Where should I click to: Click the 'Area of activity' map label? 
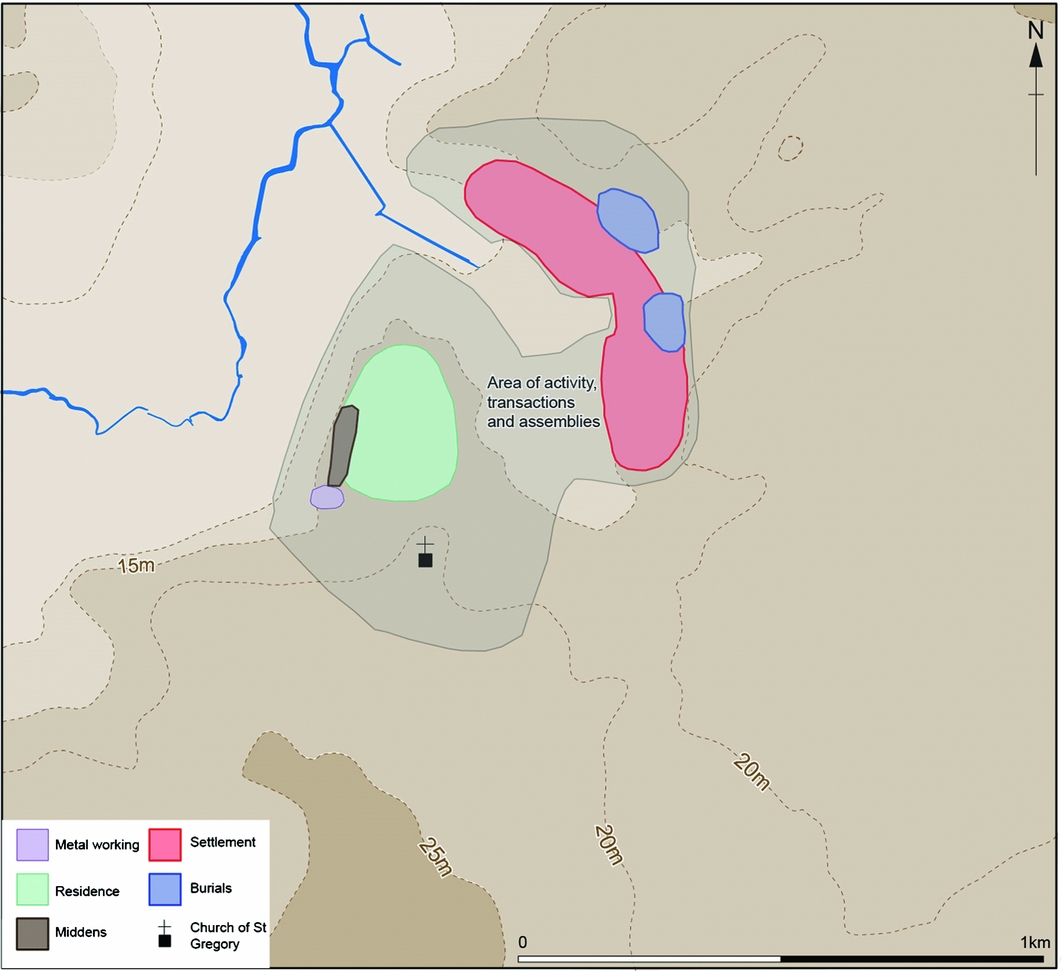click(543, 402)
